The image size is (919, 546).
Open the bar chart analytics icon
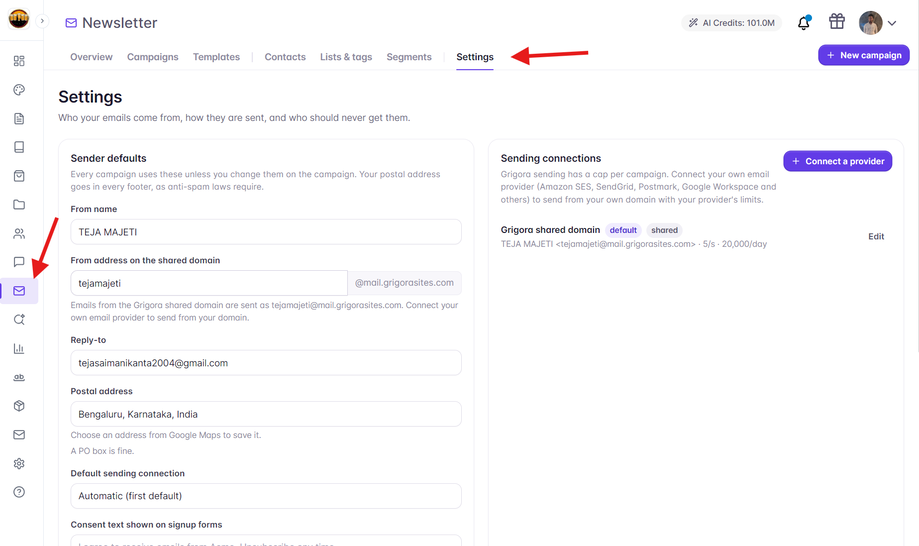coord(19,349)
